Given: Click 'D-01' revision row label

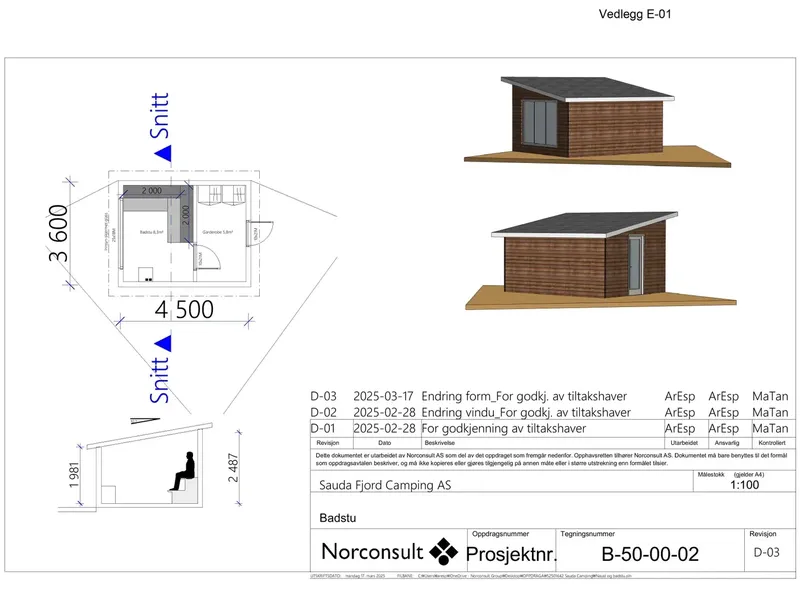Looking at the screenshot, I should [x=323, y=429].
